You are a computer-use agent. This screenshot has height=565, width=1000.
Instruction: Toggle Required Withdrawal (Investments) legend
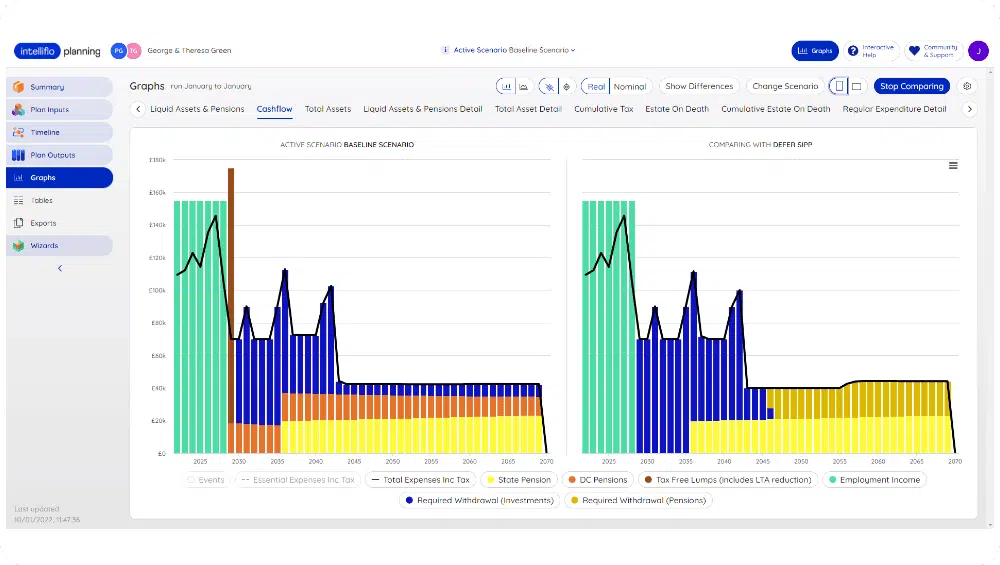click(x=480, y=500)
